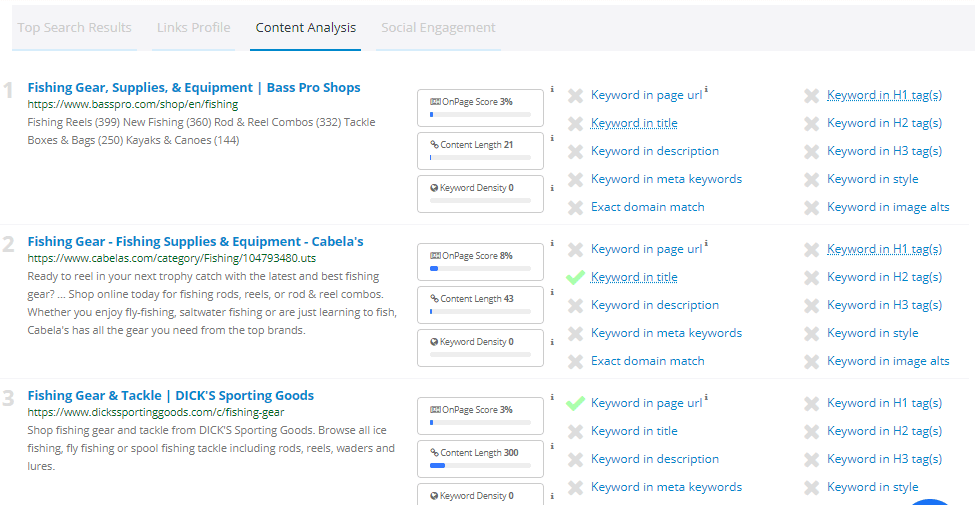This screenshot has width=975, height=505.
Task: Click info superscript next to Cabela's page url
Action: coord(706,244)
